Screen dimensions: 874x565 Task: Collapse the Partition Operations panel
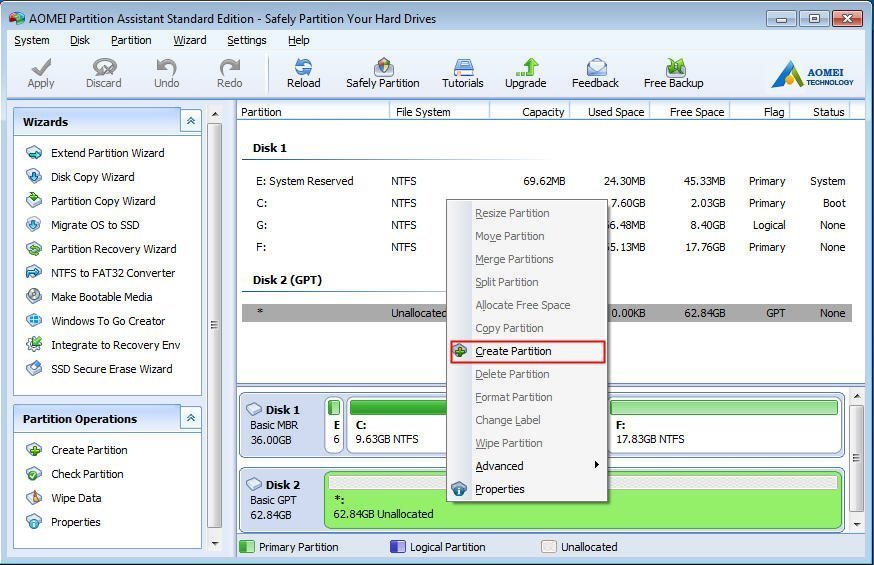(x=191, y=418)
